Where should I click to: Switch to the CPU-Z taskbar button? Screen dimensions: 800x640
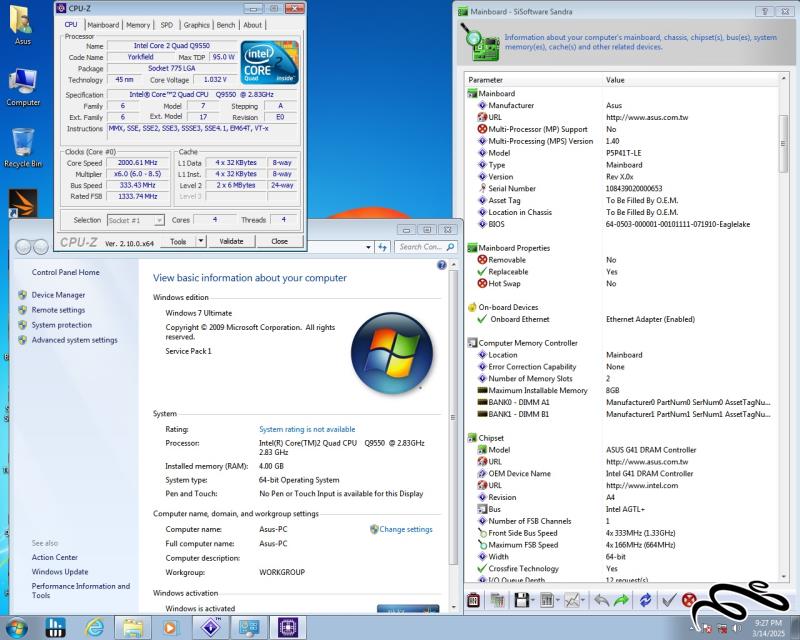coord(288,627)
